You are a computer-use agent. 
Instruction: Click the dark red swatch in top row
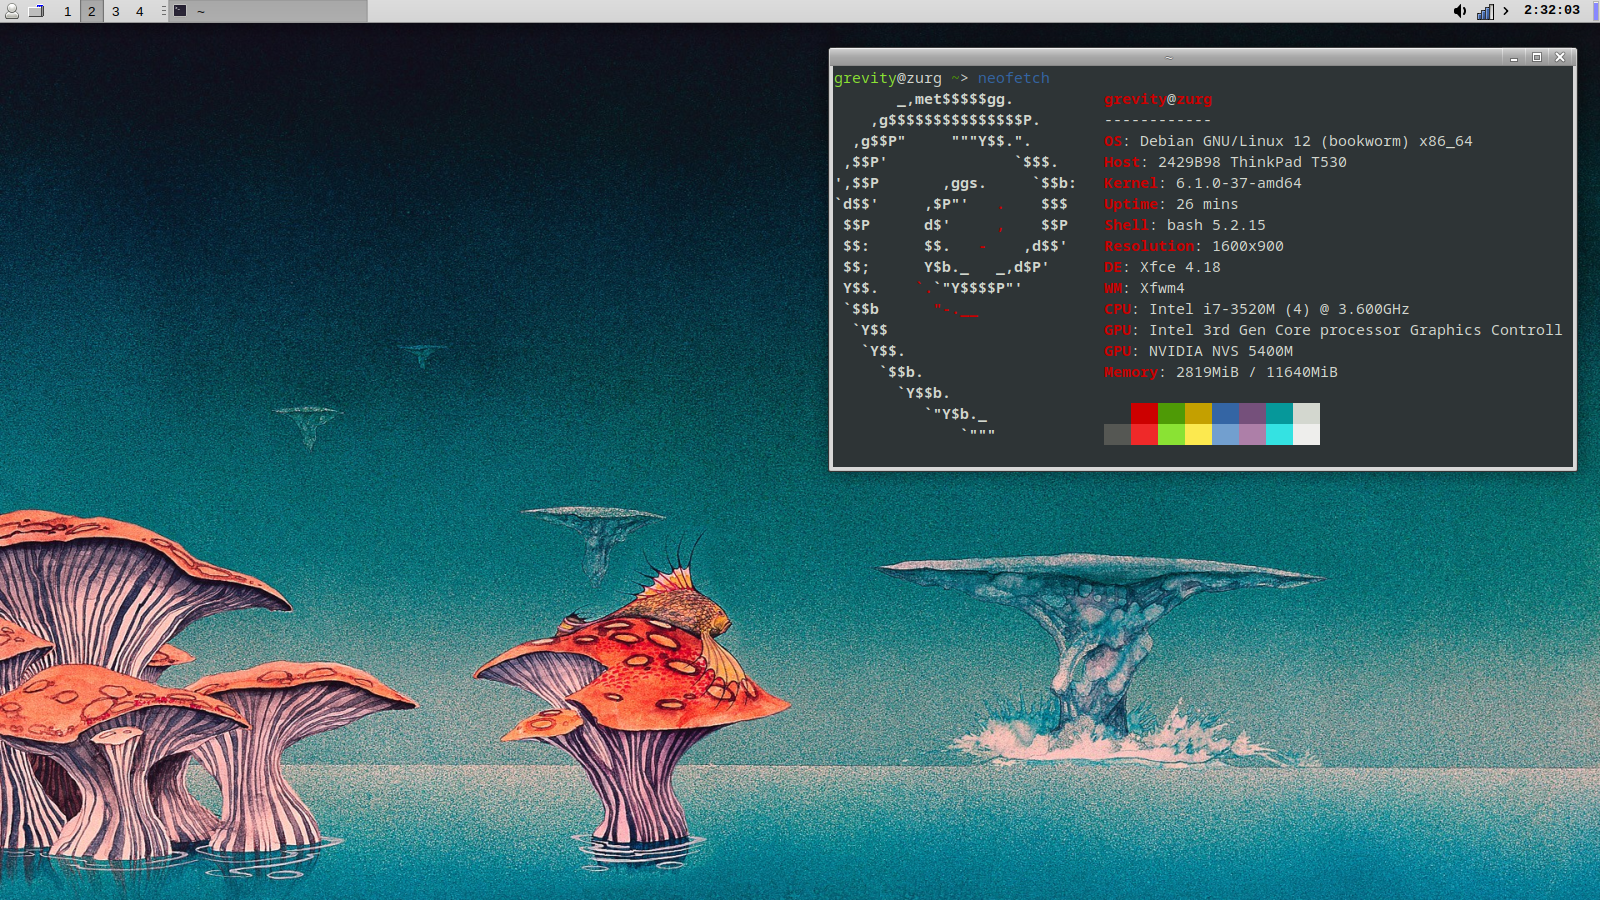click(x=1144, y=414)
